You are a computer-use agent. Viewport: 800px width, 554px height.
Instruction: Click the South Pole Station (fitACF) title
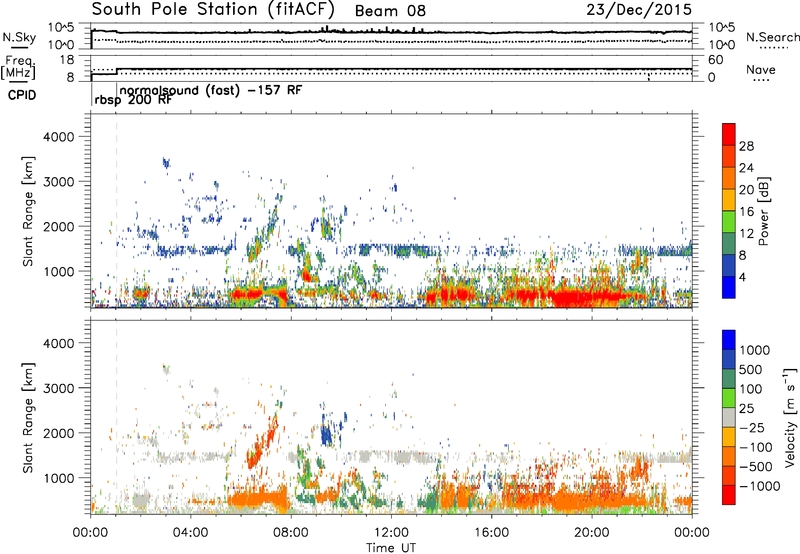[x=213, y=10]
